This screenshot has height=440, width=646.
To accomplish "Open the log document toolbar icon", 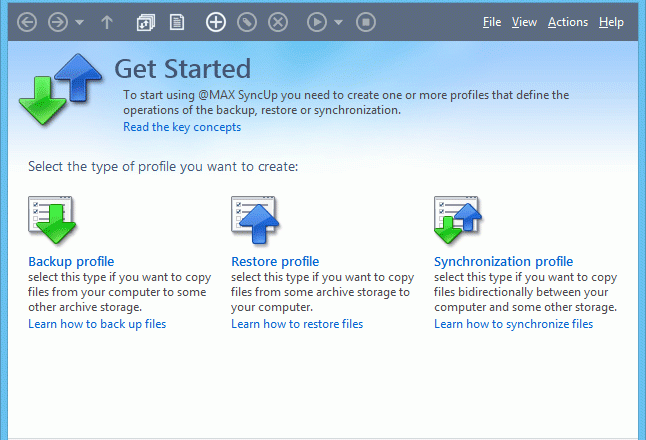I will tap(177, 22).
